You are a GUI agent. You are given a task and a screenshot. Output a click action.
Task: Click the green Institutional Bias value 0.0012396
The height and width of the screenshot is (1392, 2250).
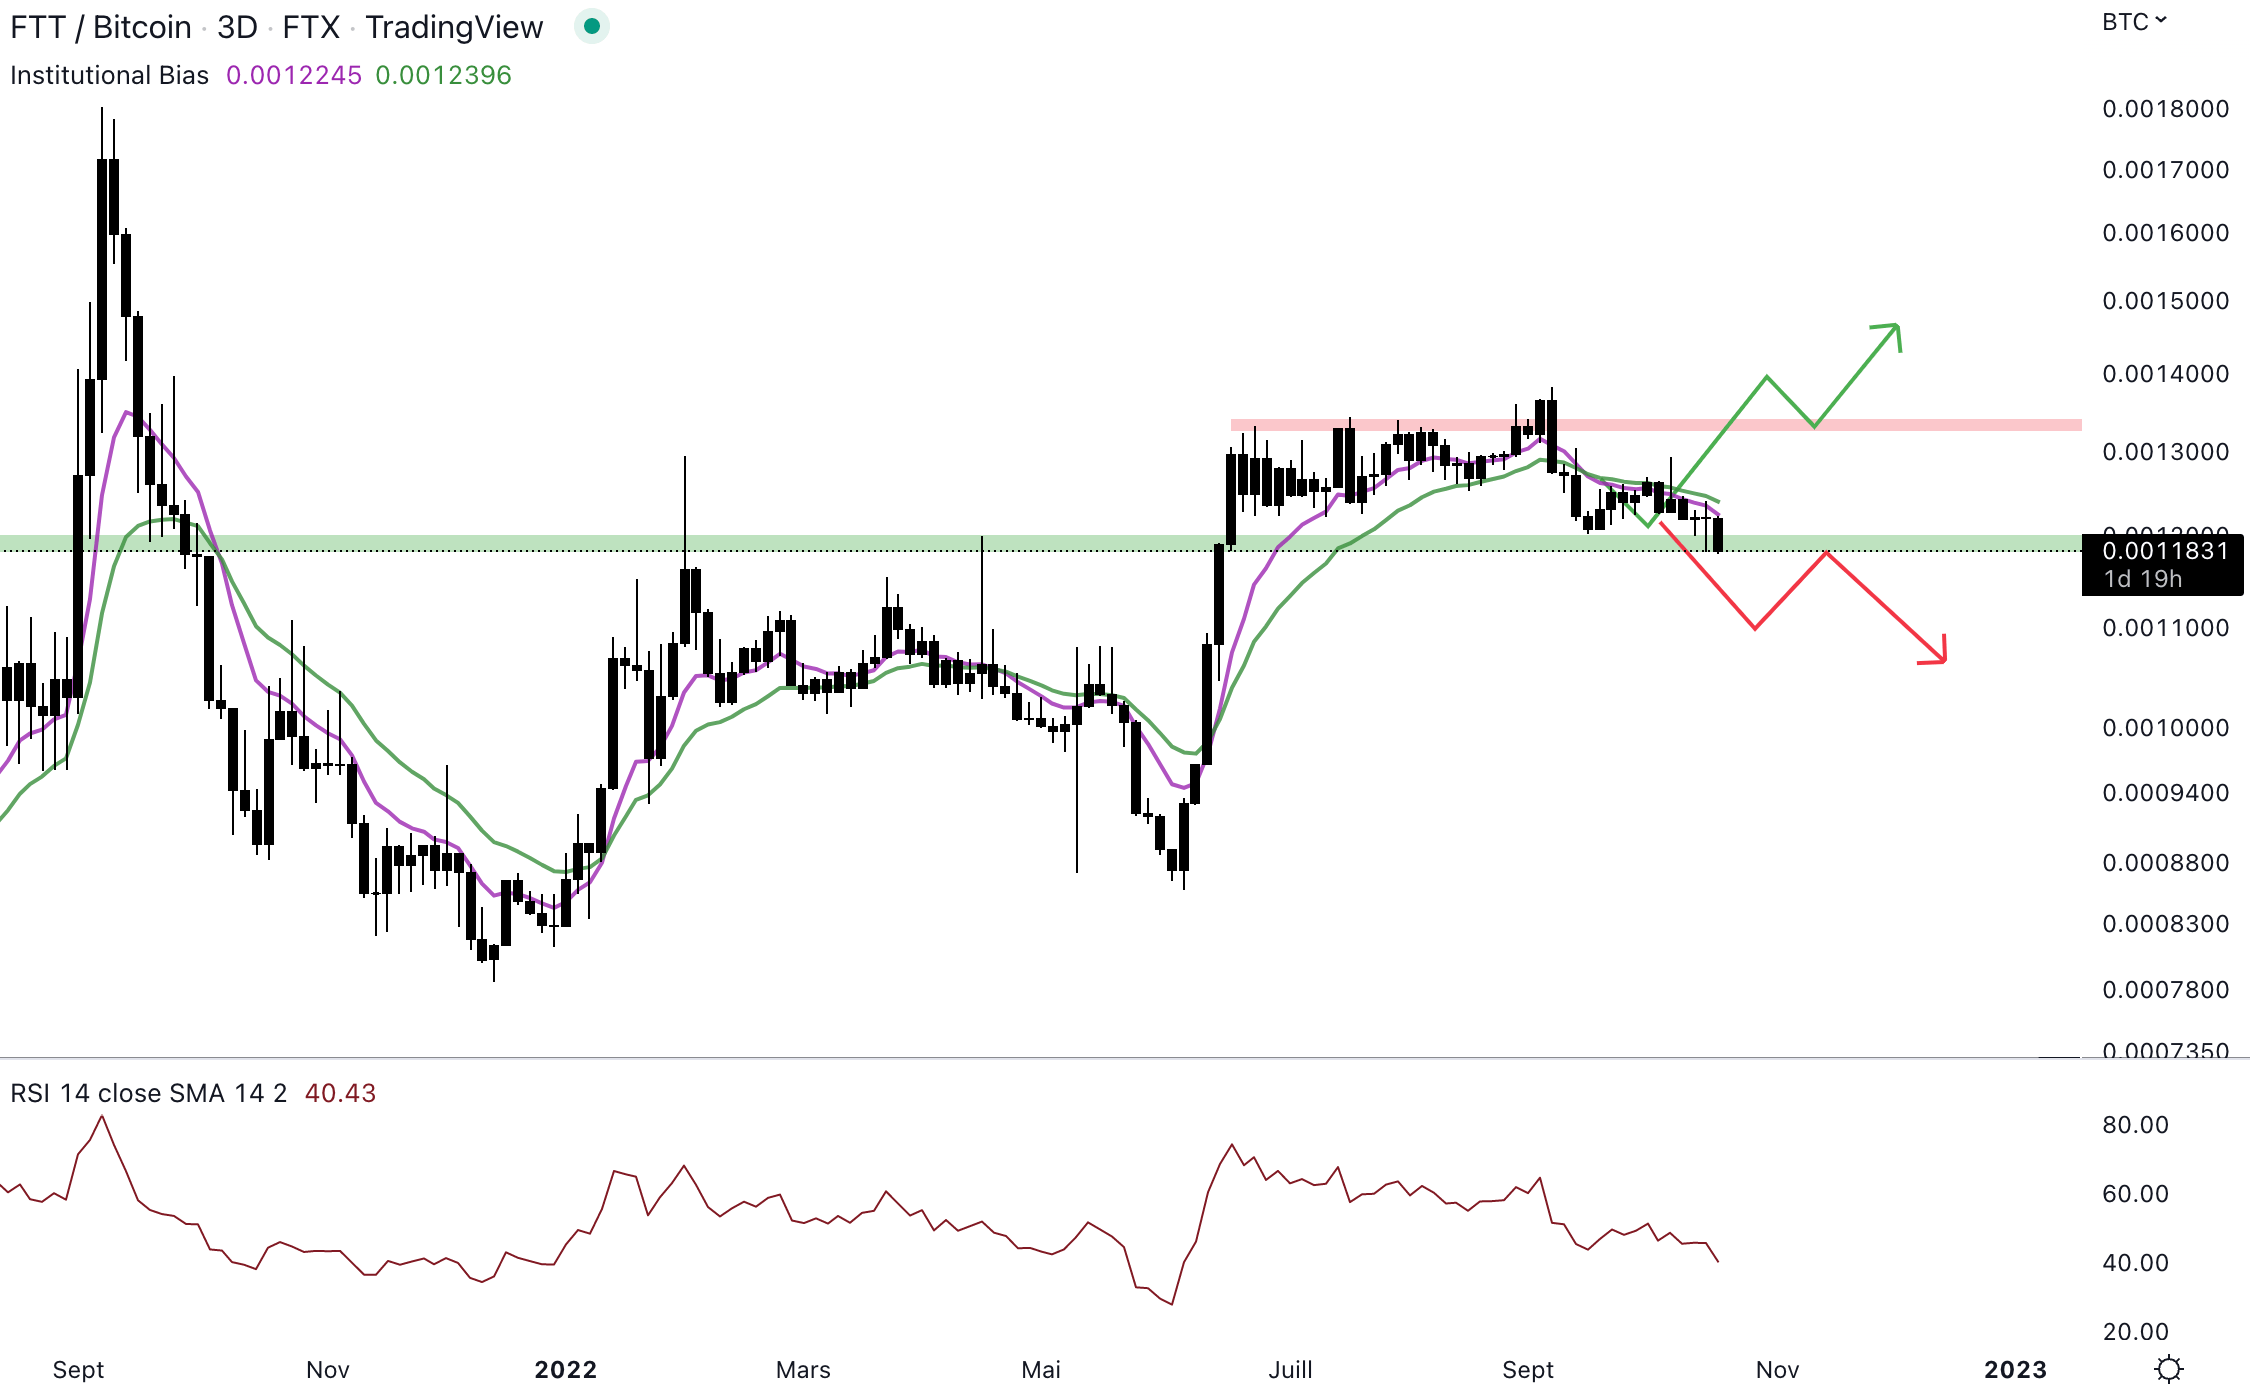pos(443,75)
